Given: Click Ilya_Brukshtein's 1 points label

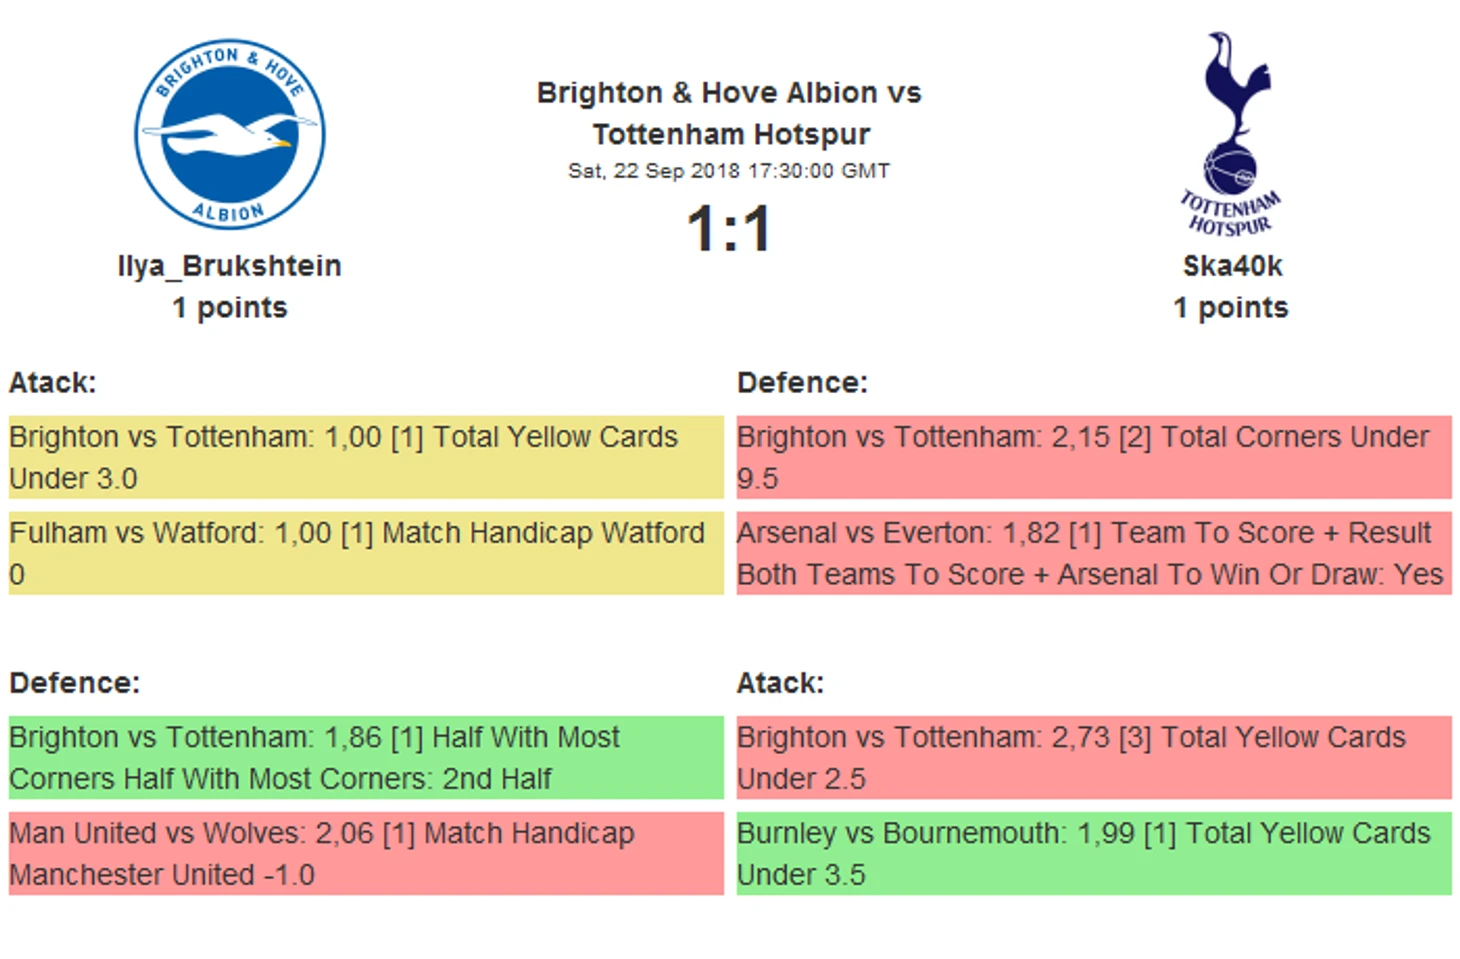Looking at the screenshot, I should coord(230,308).
